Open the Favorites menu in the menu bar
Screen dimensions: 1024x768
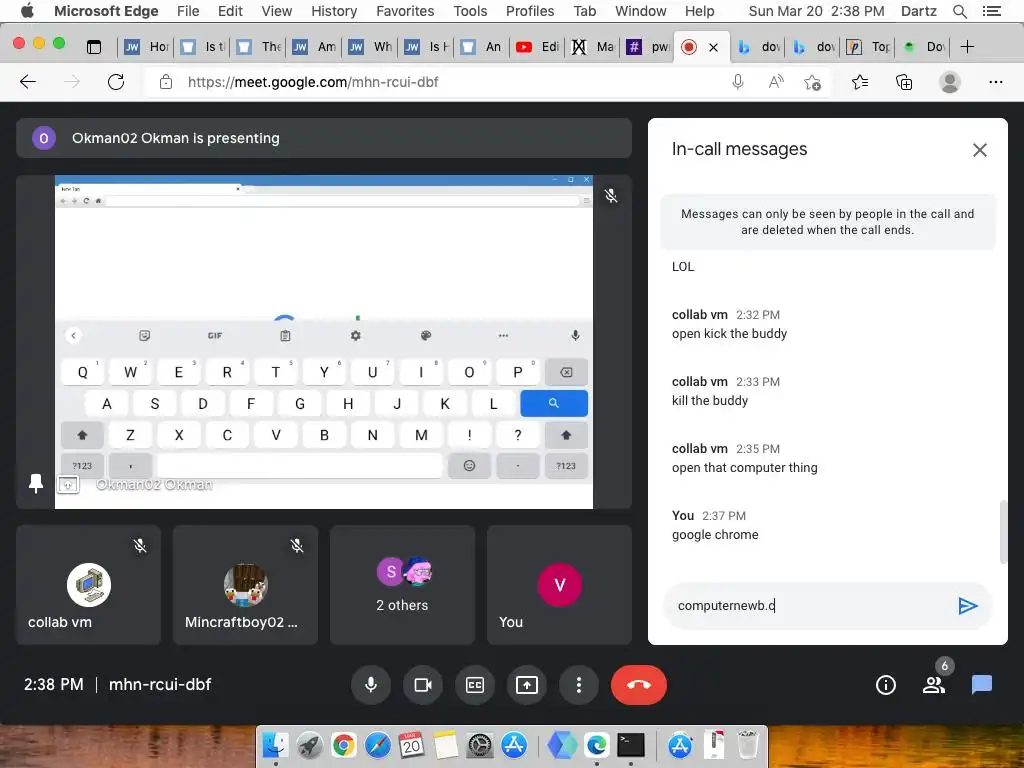coord(405,11)
